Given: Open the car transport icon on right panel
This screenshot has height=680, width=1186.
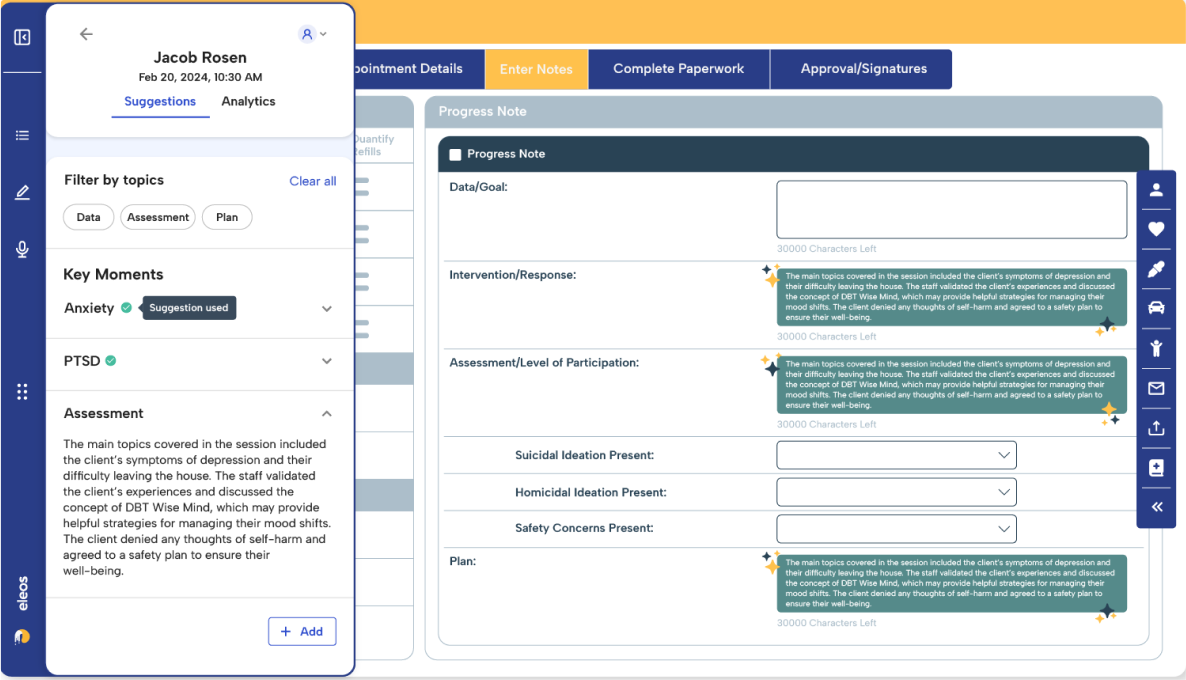Looking at the screenshot, I should click(1155, 308).
